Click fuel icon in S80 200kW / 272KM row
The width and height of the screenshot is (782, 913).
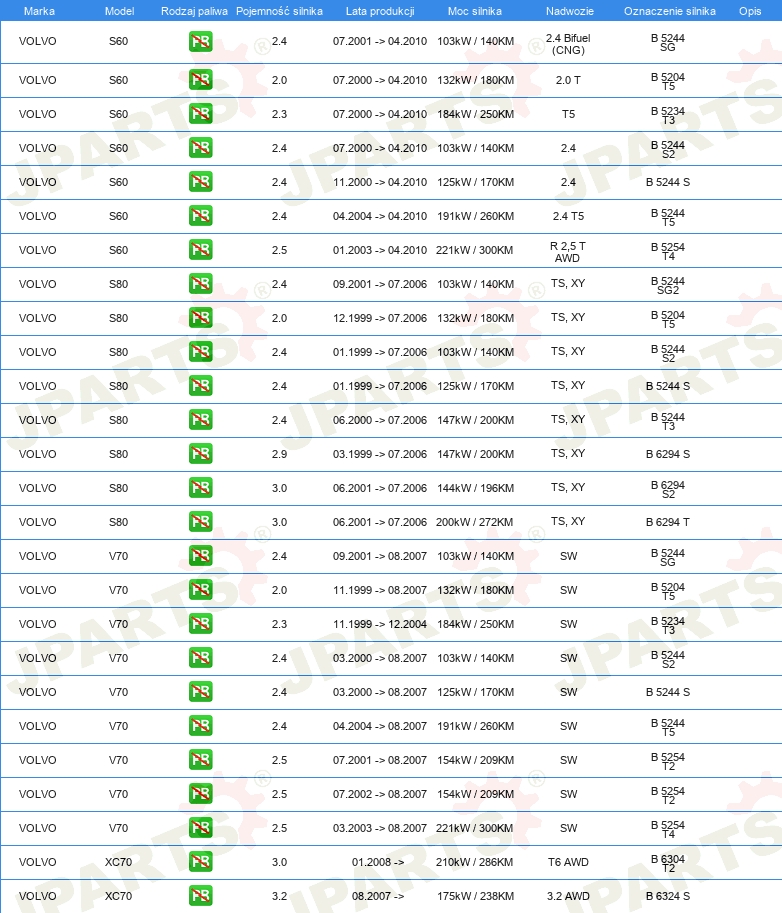coord(200,522)
